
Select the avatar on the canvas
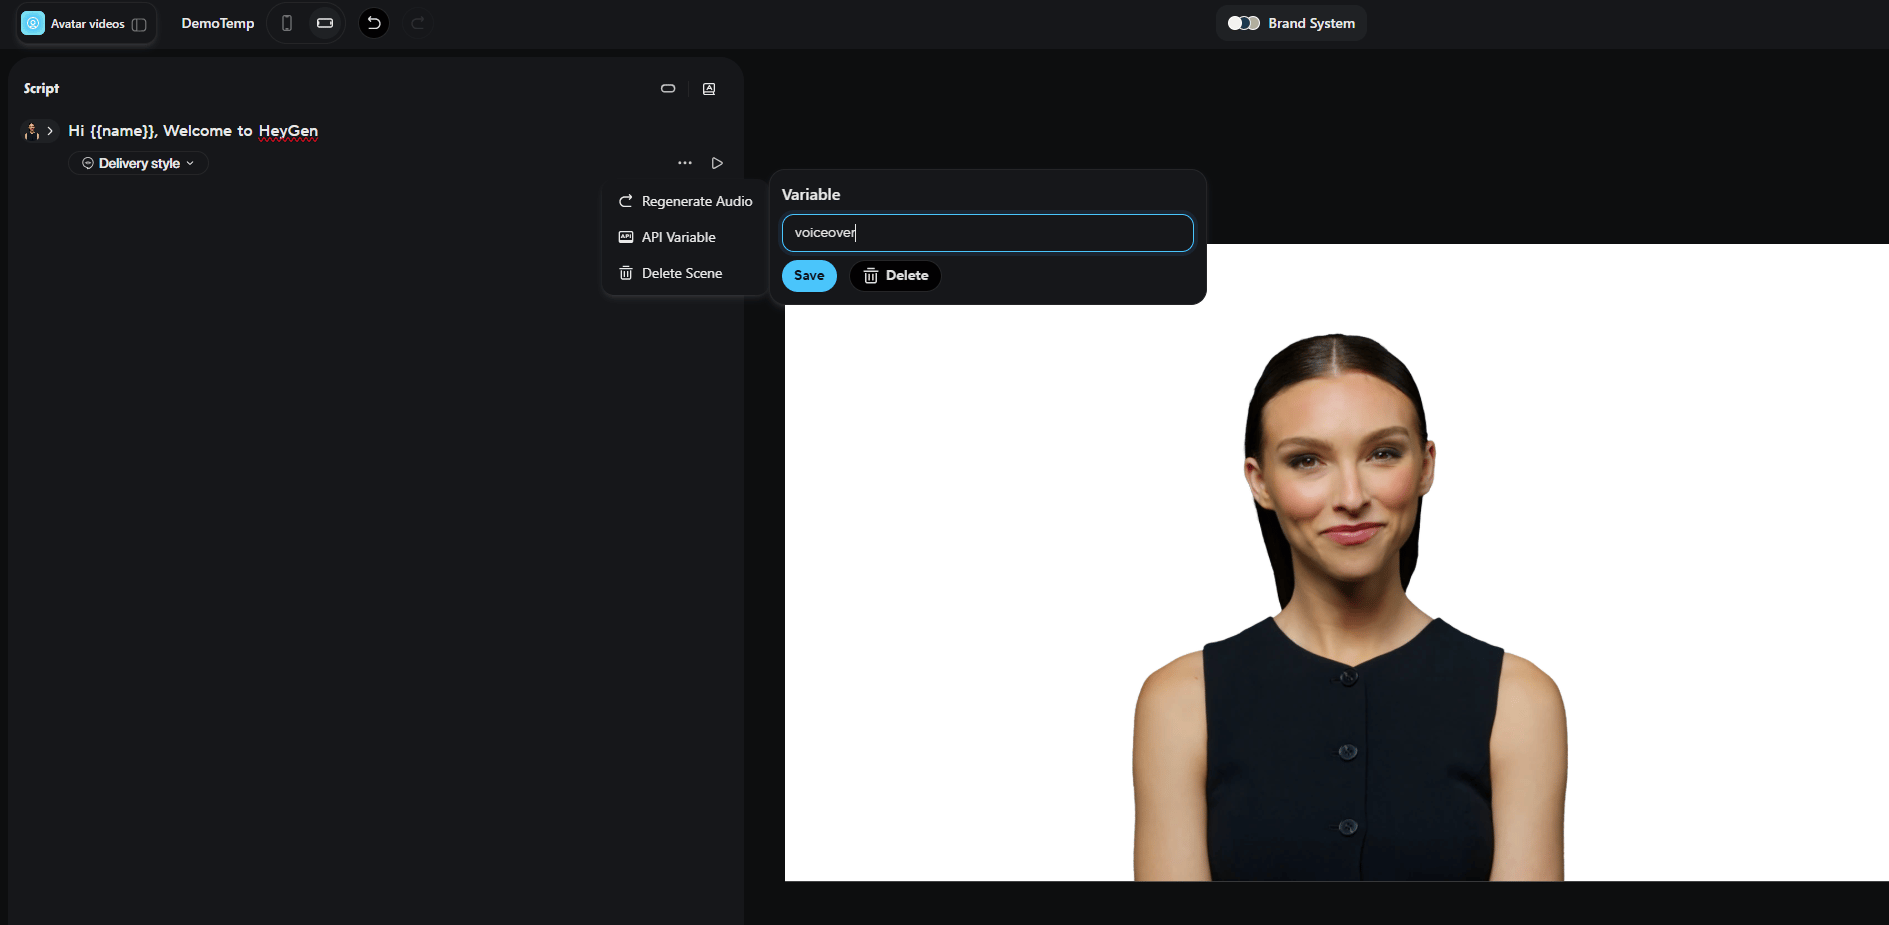point(1350,610)
